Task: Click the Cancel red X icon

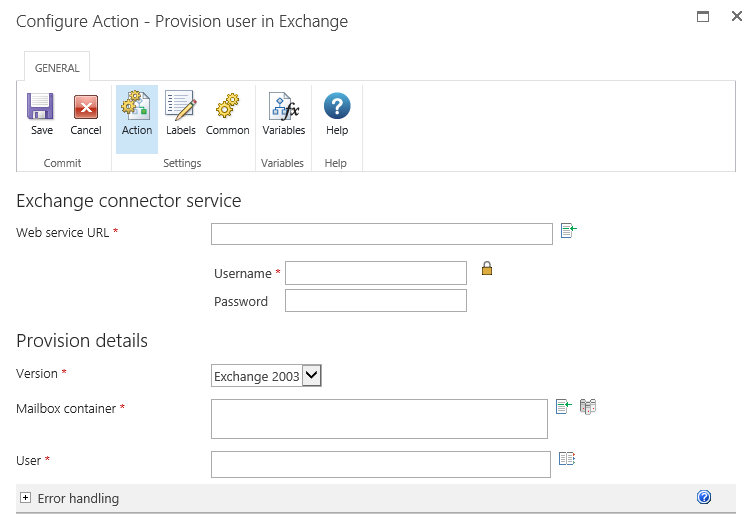Action: [x=86, y=108]
